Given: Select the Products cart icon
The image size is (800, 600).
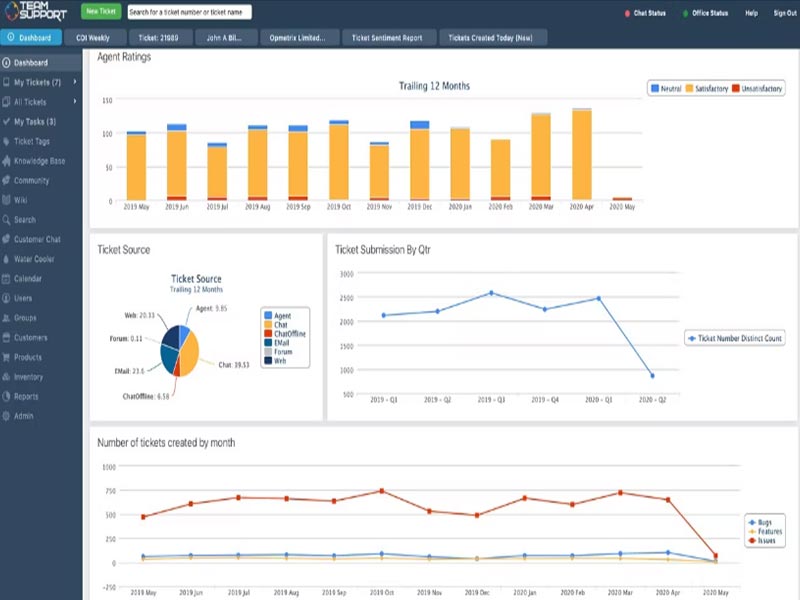Looking at the screenshot, I should pos(7,357).
